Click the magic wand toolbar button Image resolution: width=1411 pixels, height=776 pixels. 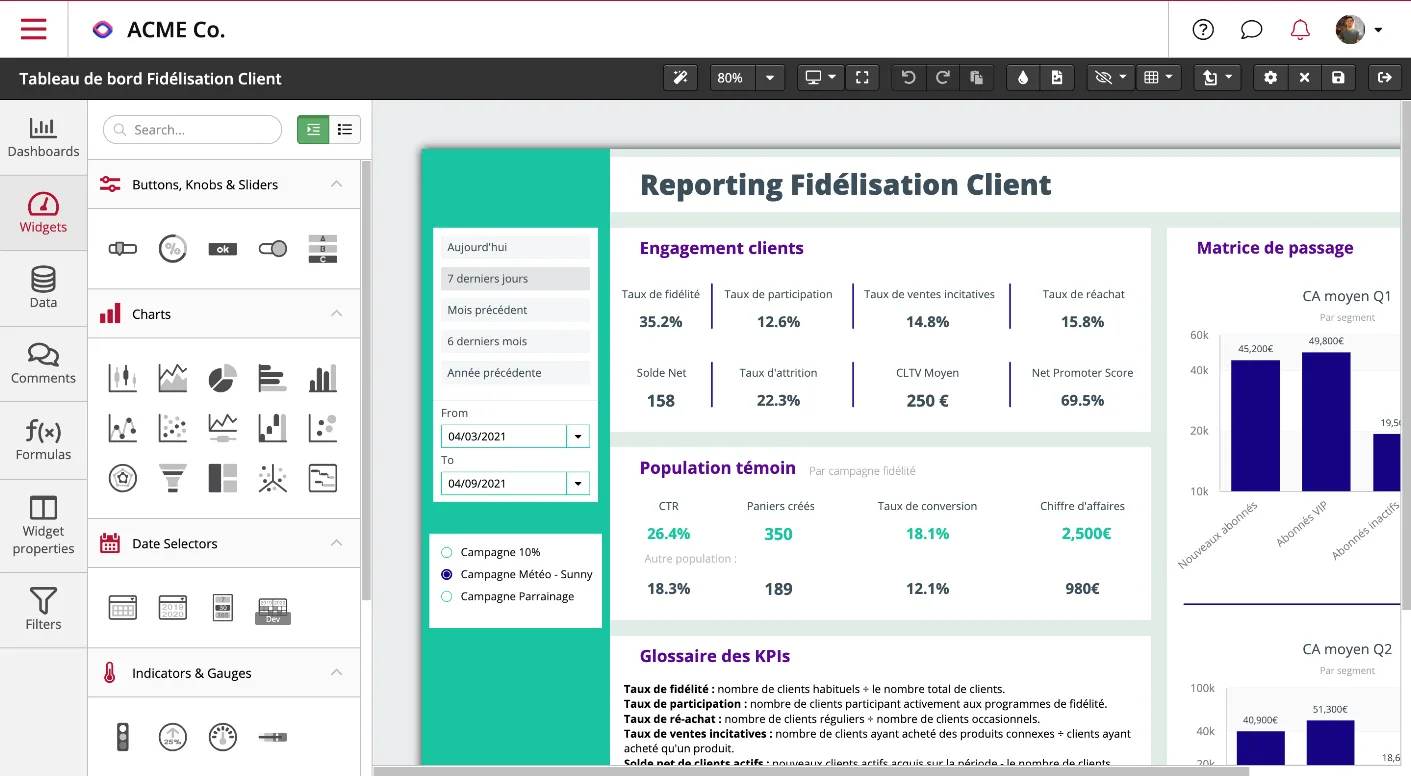[x=681, y=78]
